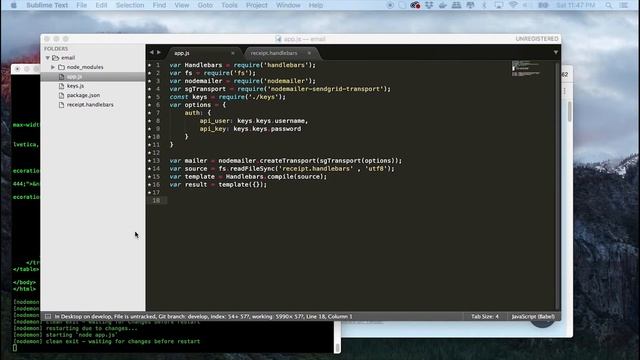The height and width of the screenshot is (360, 640).
Task: Close the receipt.handlebars tab
Action: [x=309, y=53]
